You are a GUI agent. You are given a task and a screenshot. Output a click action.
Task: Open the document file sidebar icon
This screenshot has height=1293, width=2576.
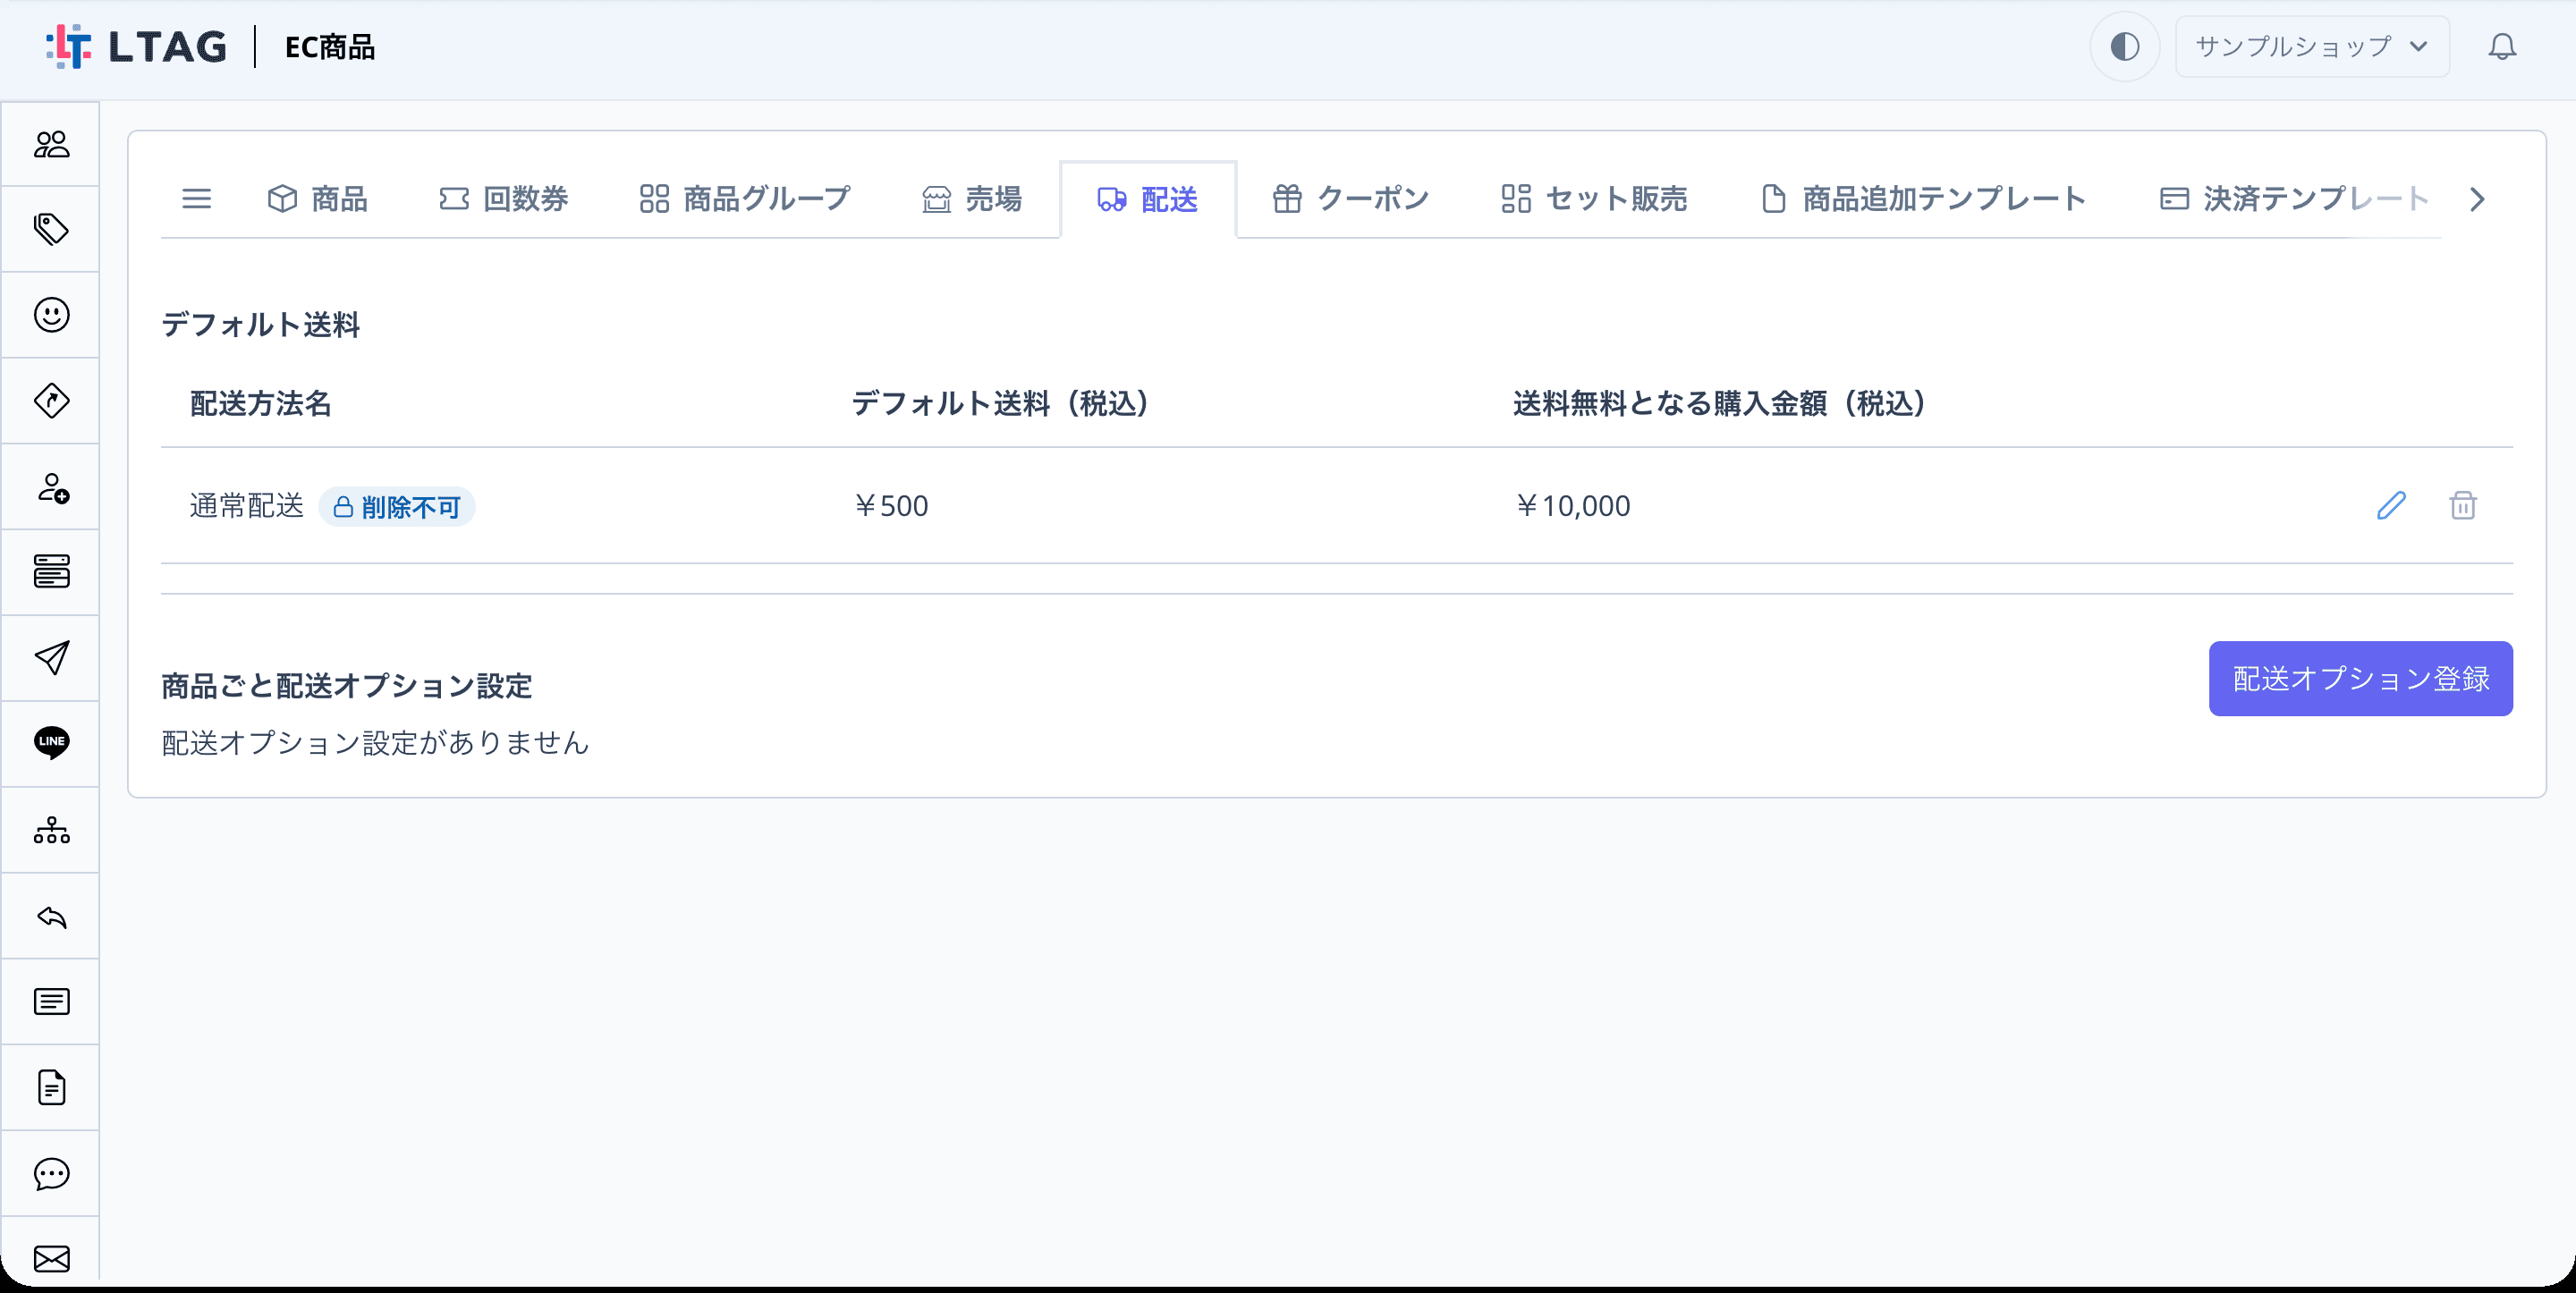pos(51,1087)
